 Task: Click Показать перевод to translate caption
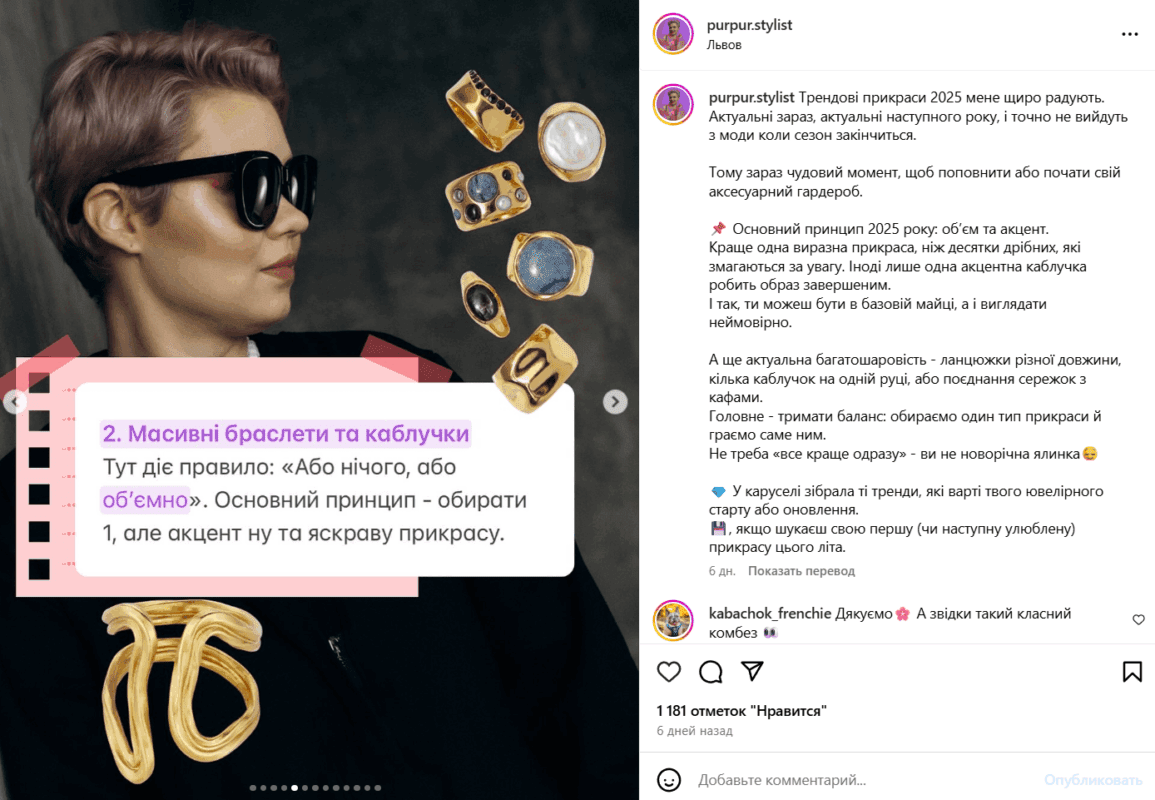coord(801,571)
